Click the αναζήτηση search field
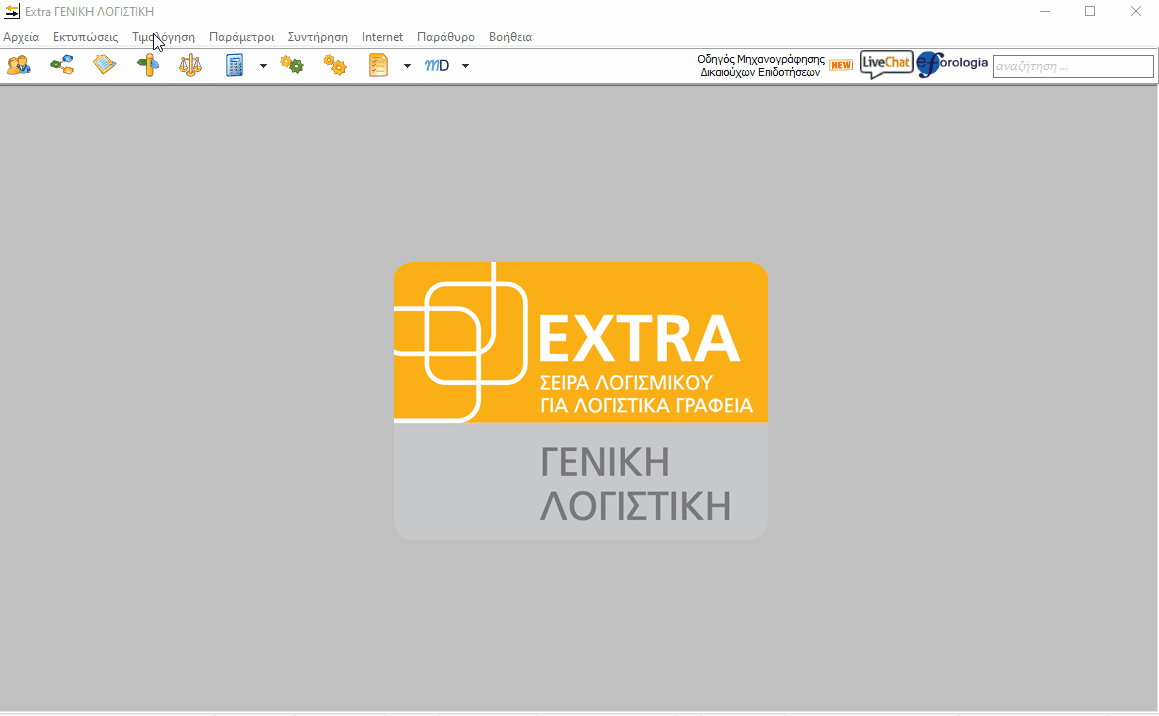Image resolution: width=1159 pixels, height=716 pixels. 1072,67
